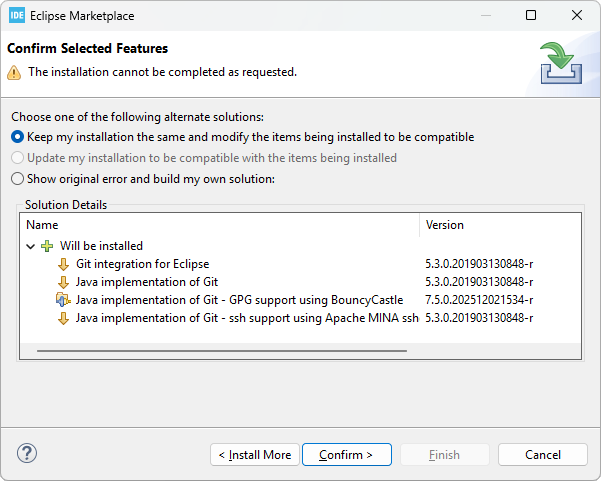Click the horizontal scrollbar in Solution Details
This screenshot has height=481, width=601.
(222, 351)
